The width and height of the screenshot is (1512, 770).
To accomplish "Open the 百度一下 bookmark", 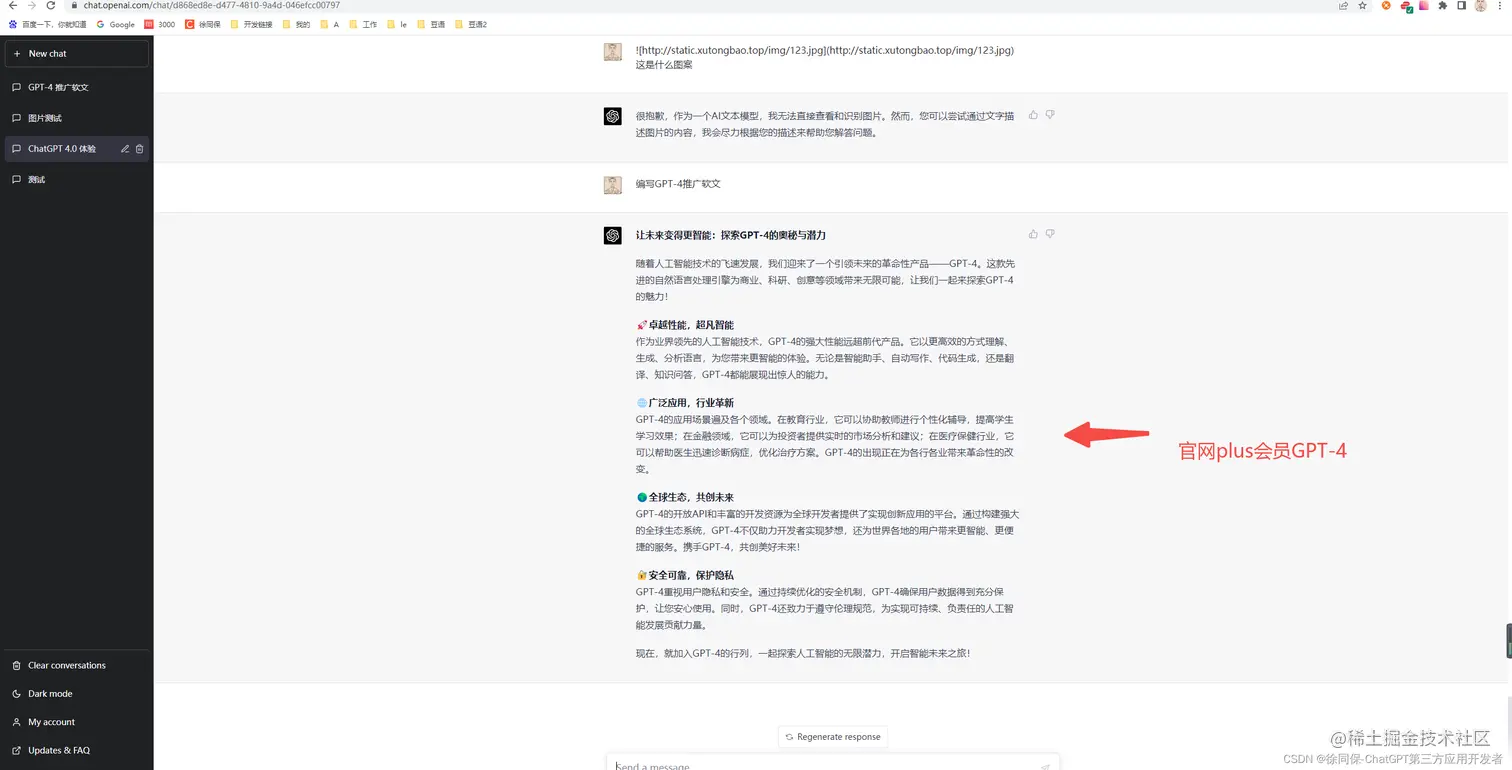I will coord(48,24).
